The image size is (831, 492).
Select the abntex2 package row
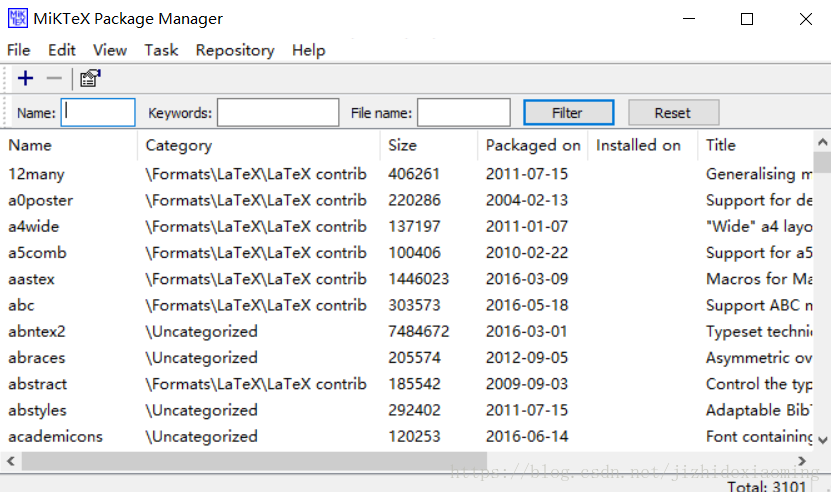406,331
